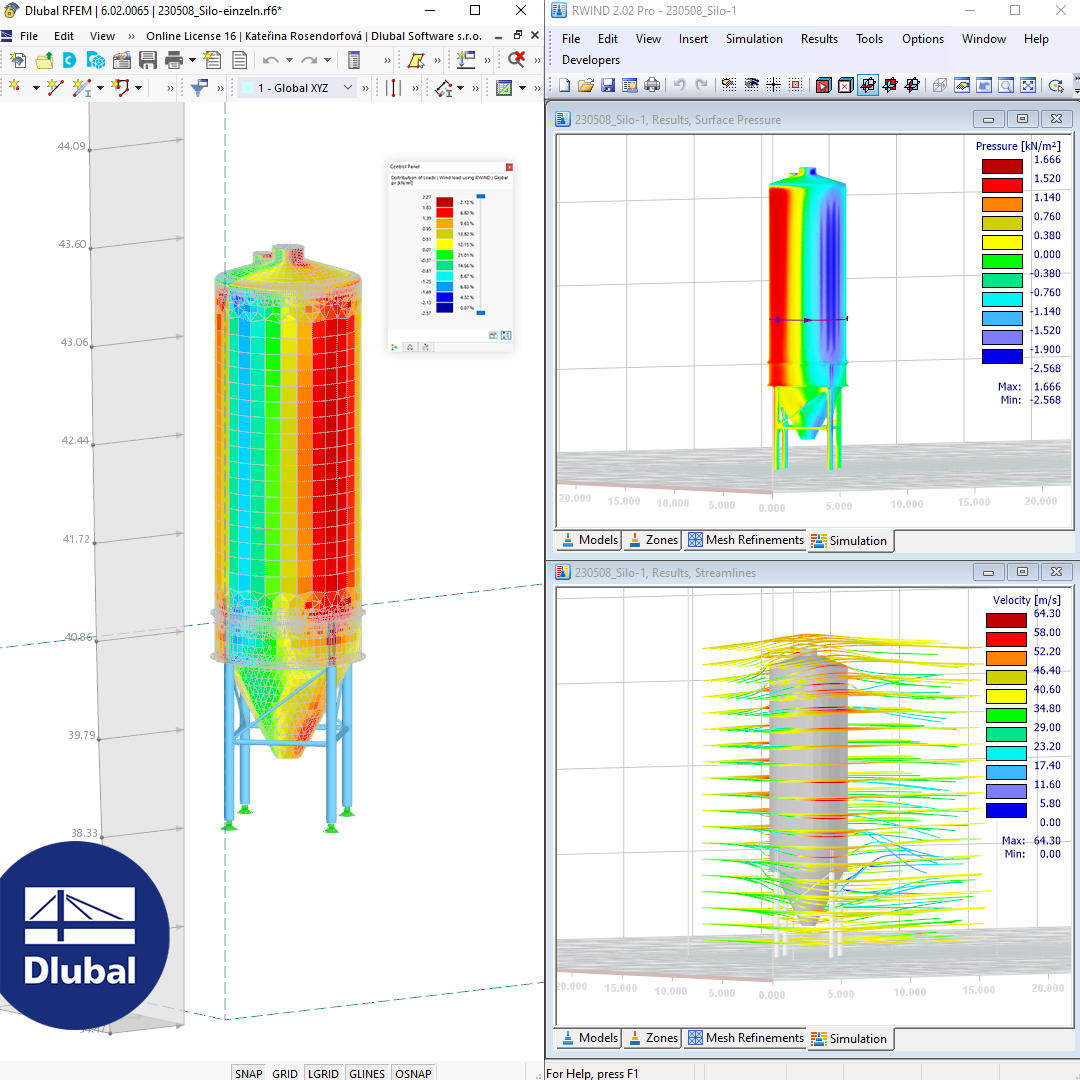Toggle GLINES in the RFEM status bar

(x=367, y=1073)
